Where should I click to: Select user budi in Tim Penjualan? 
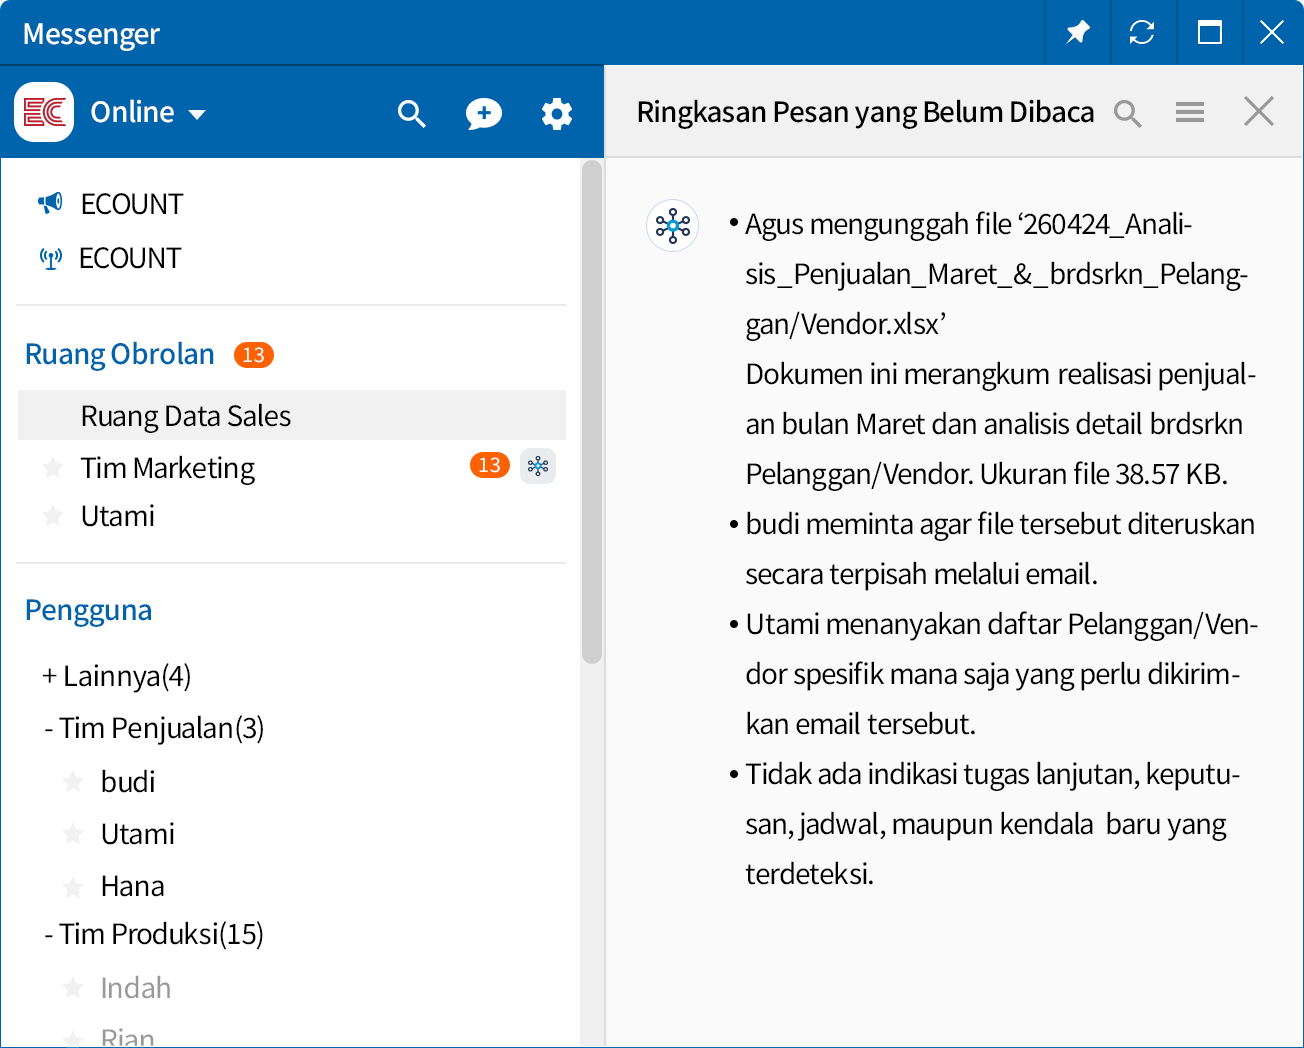pos(128,782)
